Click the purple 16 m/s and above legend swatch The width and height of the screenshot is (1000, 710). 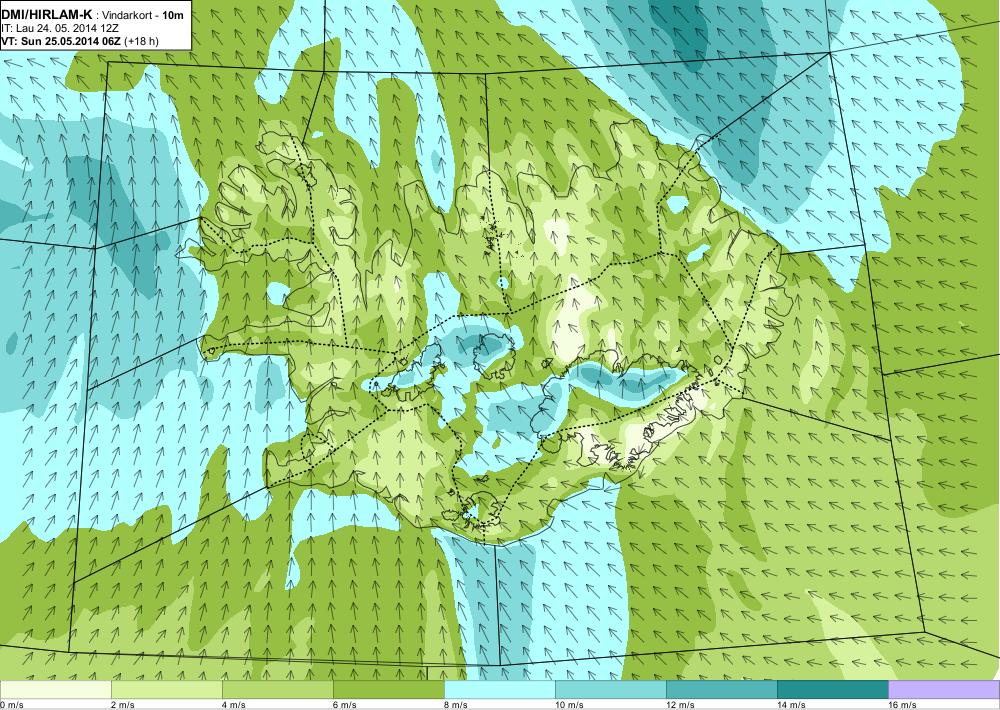(x=944, y=689)
